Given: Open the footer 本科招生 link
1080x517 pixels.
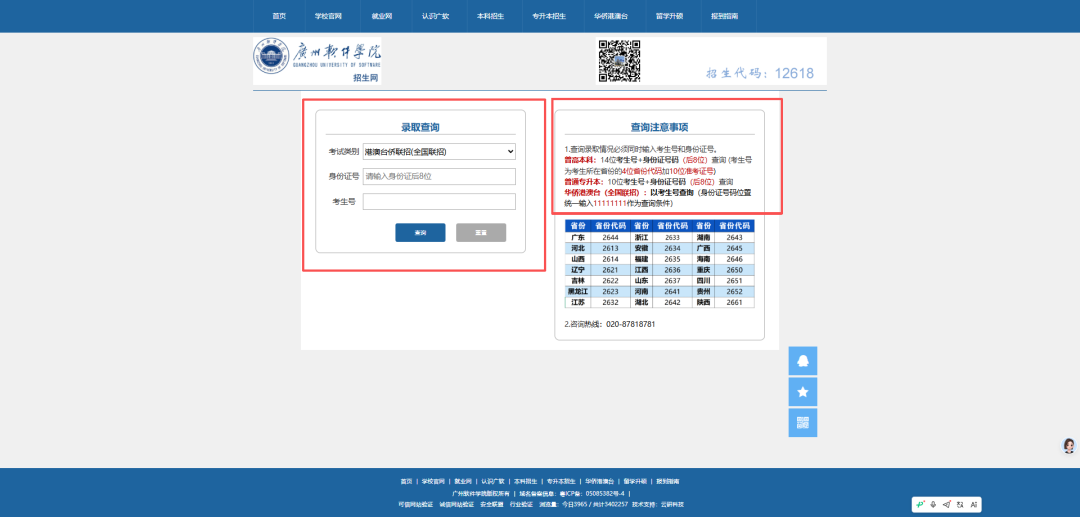Looking at the screenshot, I should 526,481.
